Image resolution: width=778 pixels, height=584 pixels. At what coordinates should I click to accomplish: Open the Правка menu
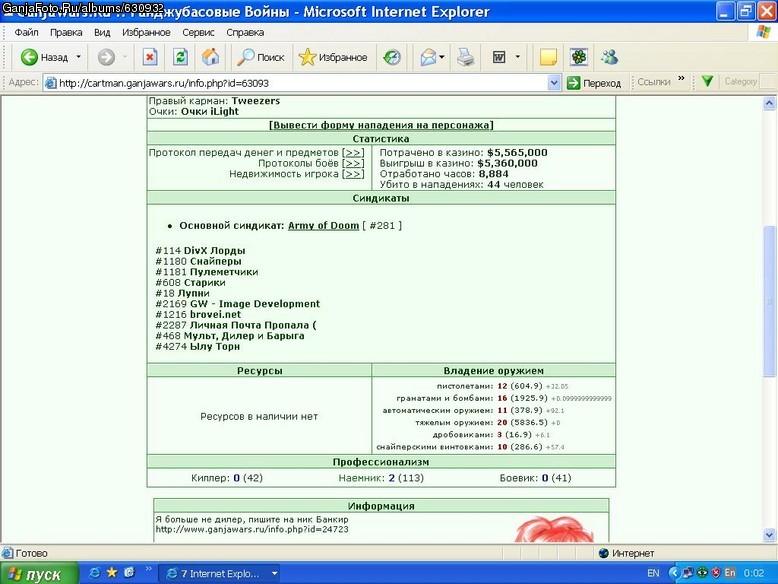pos(66,32)
